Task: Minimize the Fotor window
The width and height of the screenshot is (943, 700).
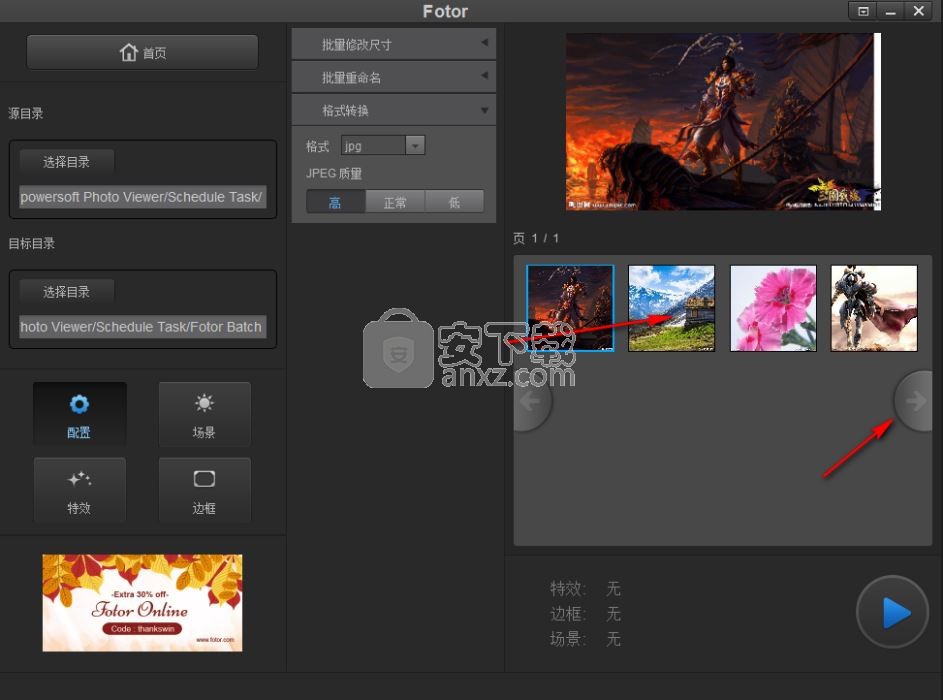Action: 891,11
